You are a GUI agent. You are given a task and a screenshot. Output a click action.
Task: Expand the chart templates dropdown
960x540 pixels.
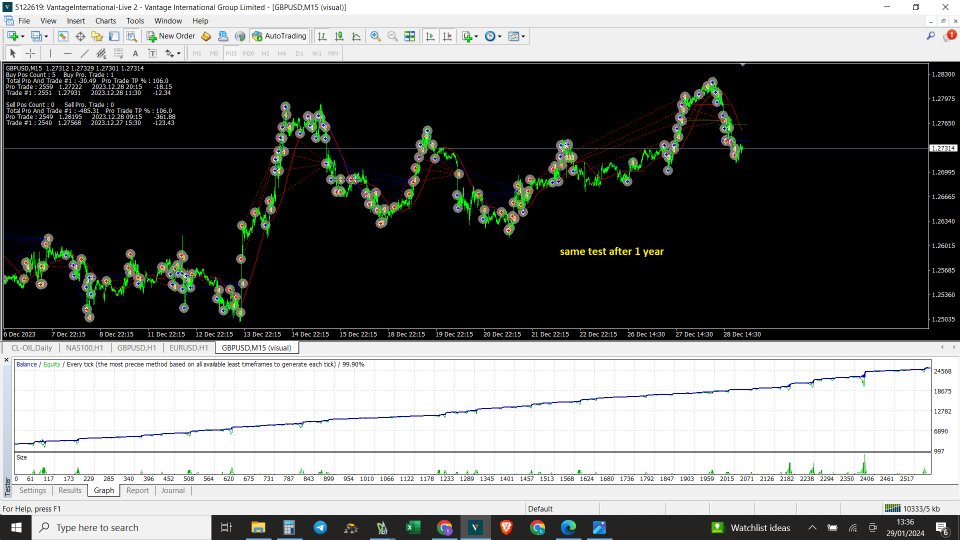click(x=524, y=36)
